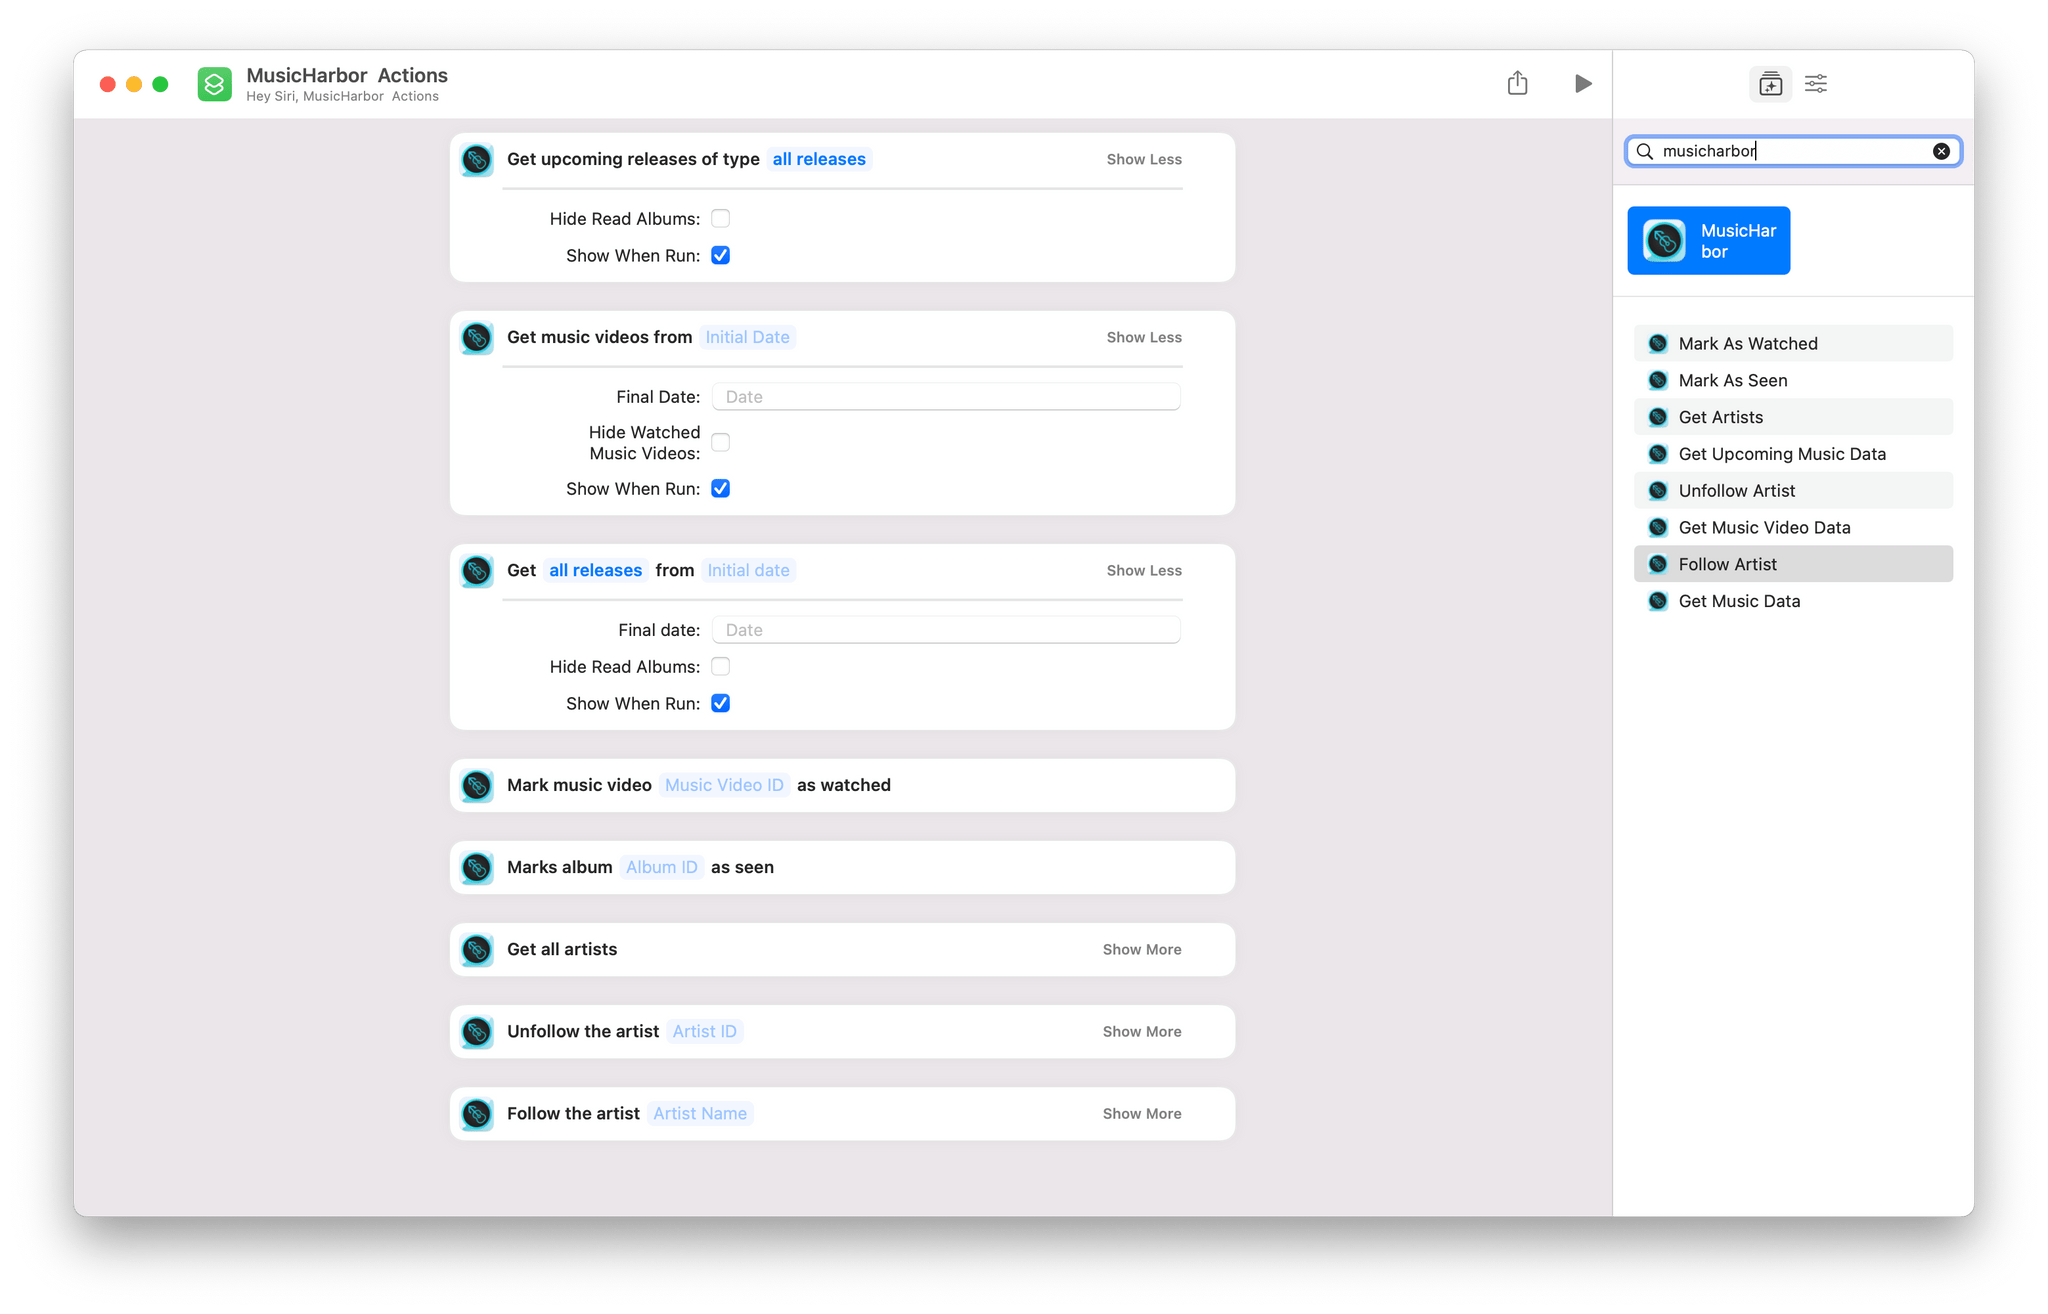Click the search magnifier icon

1644,151
